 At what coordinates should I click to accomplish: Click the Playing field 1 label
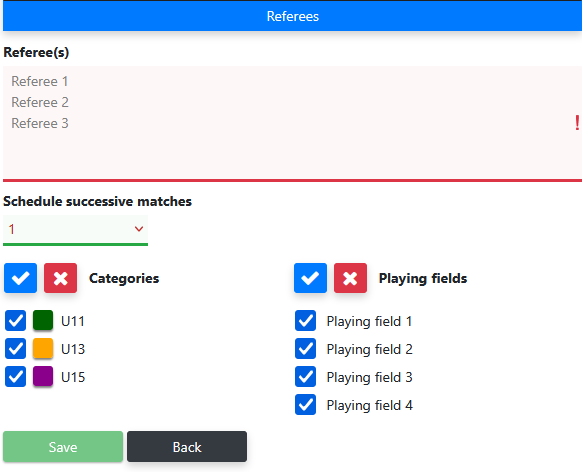pyautogui.click(x=369, y=321)
